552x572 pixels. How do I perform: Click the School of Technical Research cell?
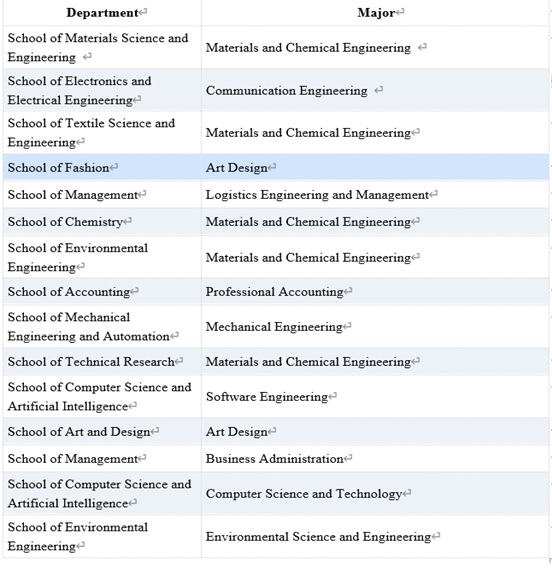click(102, 362)
